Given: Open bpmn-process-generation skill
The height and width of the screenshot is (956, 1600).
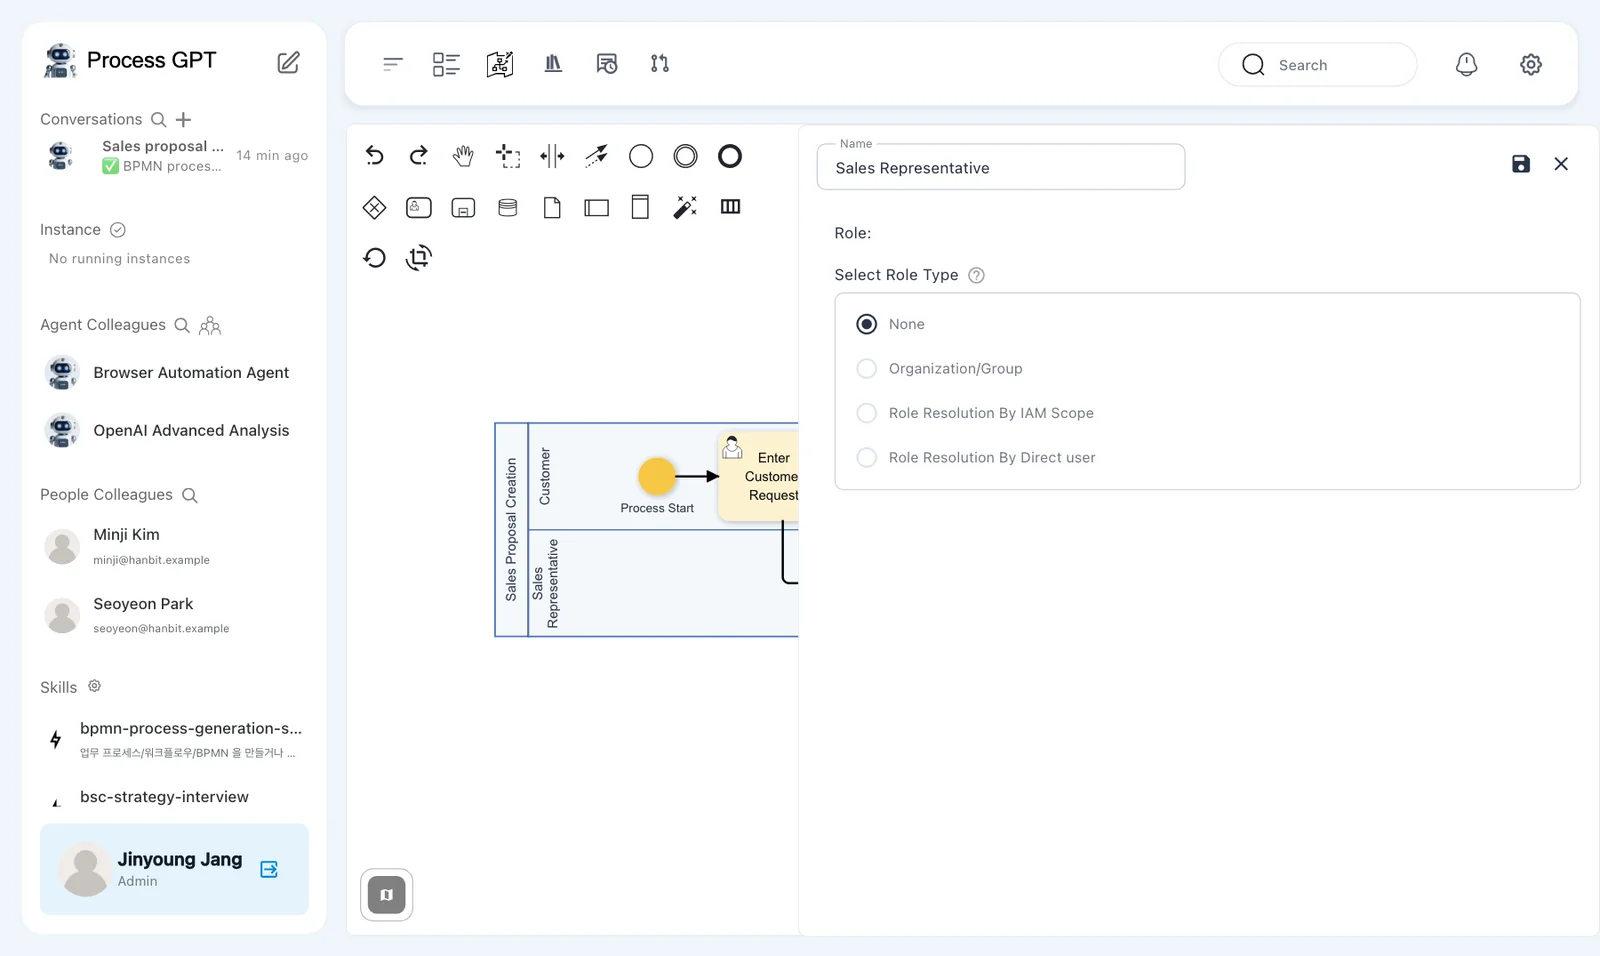Looking at the screenshot, I should pos(174,740).
